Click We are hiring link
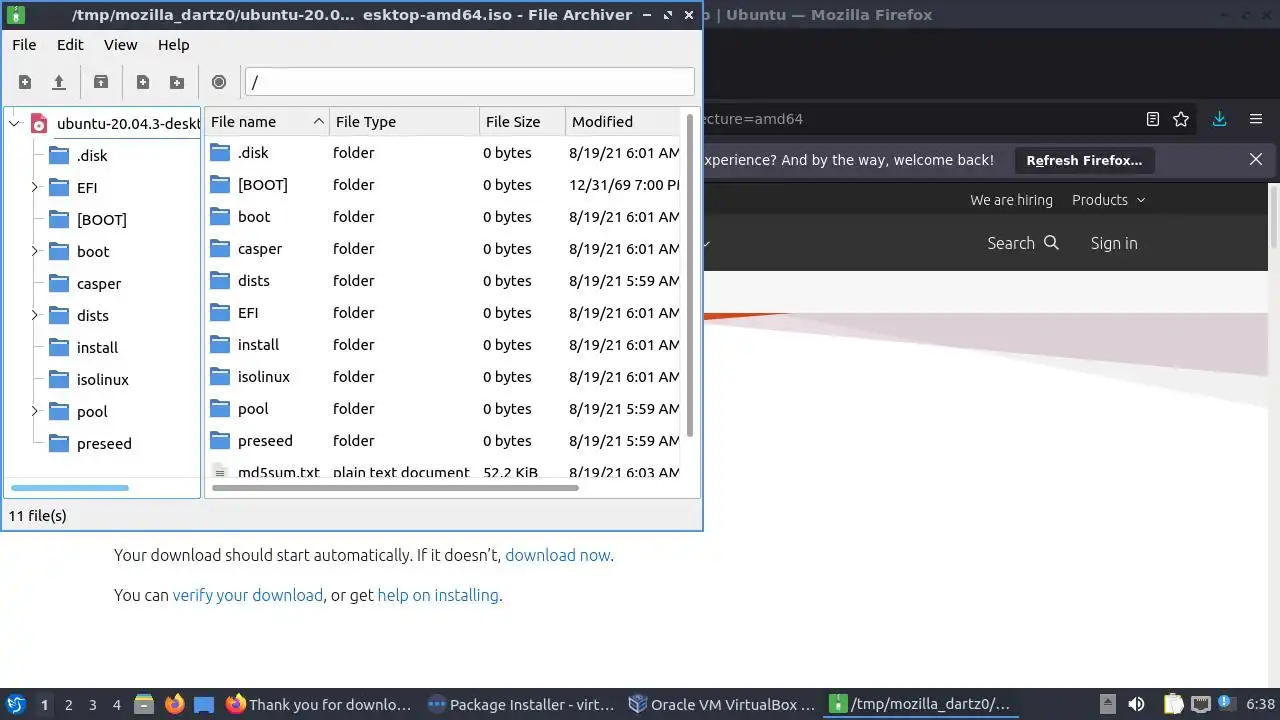The width and height of the screenshot is (1280, 720). [1011, 200]
